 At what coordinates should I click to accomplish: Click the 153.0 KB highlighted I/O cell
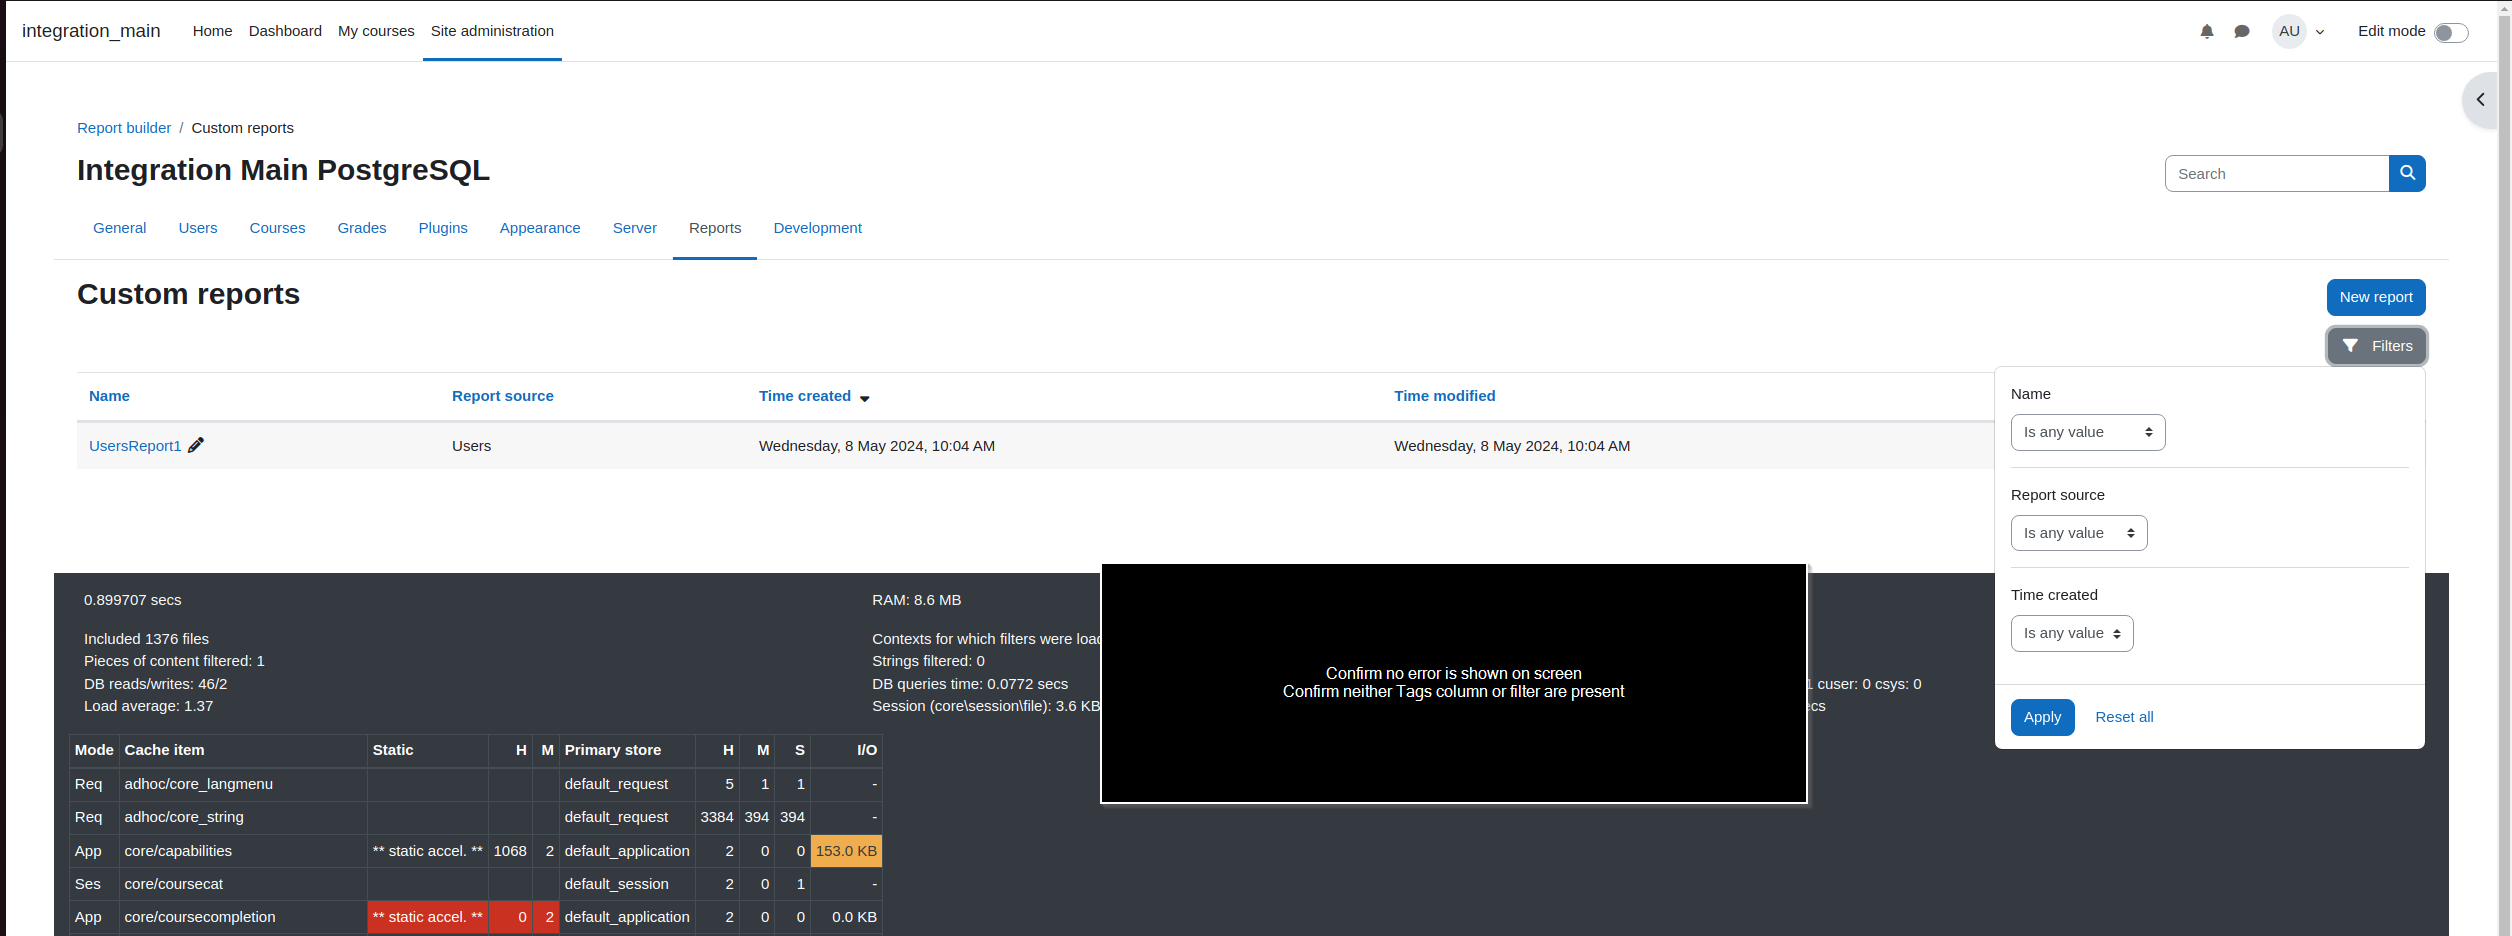pos(846,851)
